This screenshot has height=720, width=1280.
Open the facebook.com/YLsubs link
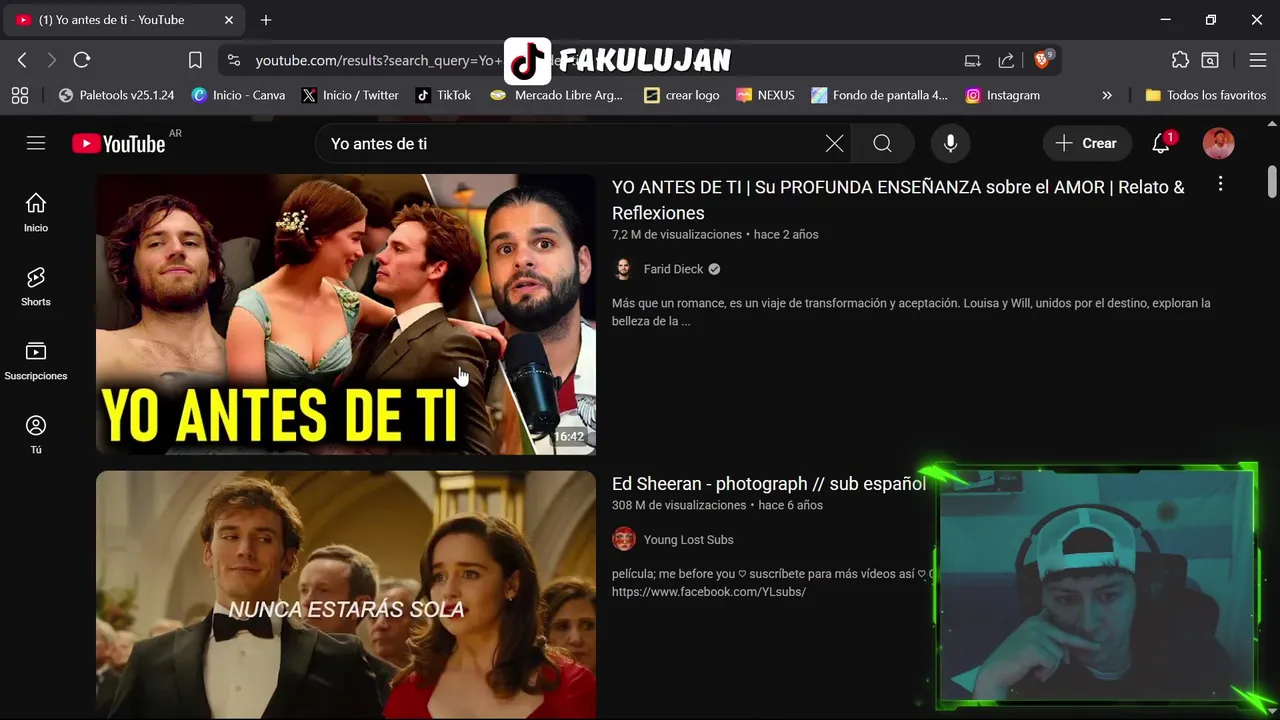[708, 592]
